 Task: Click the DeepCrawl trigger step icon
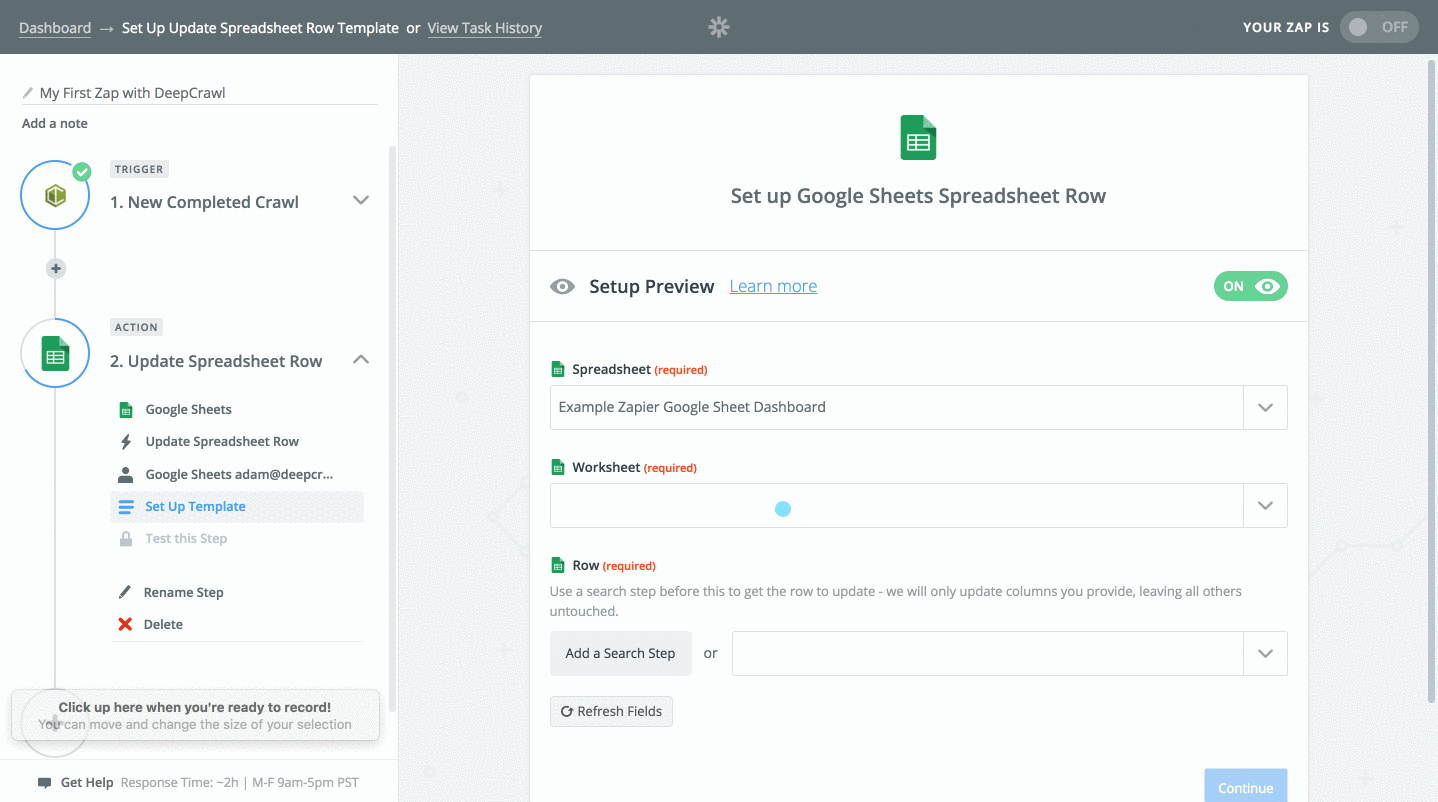pos(55,196)
